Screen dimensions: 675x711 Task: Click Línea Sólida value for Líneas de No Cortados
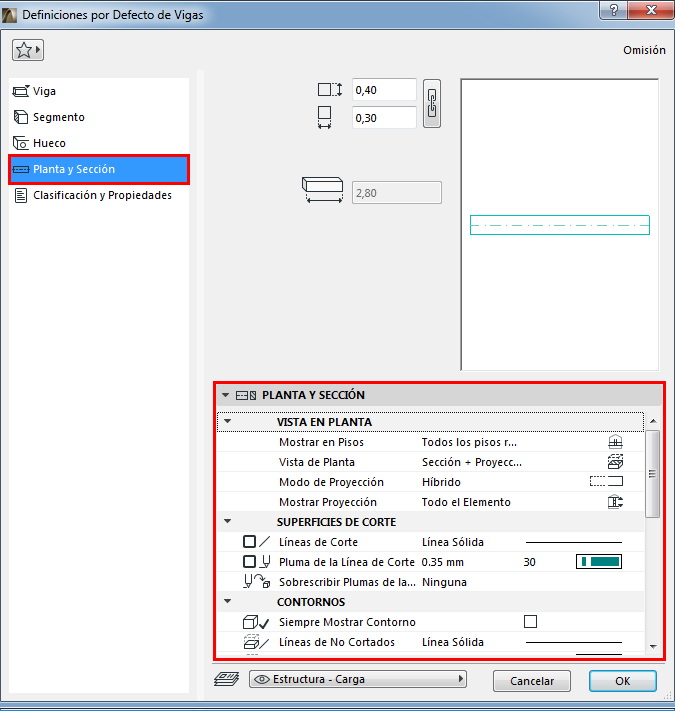[452, 643]
